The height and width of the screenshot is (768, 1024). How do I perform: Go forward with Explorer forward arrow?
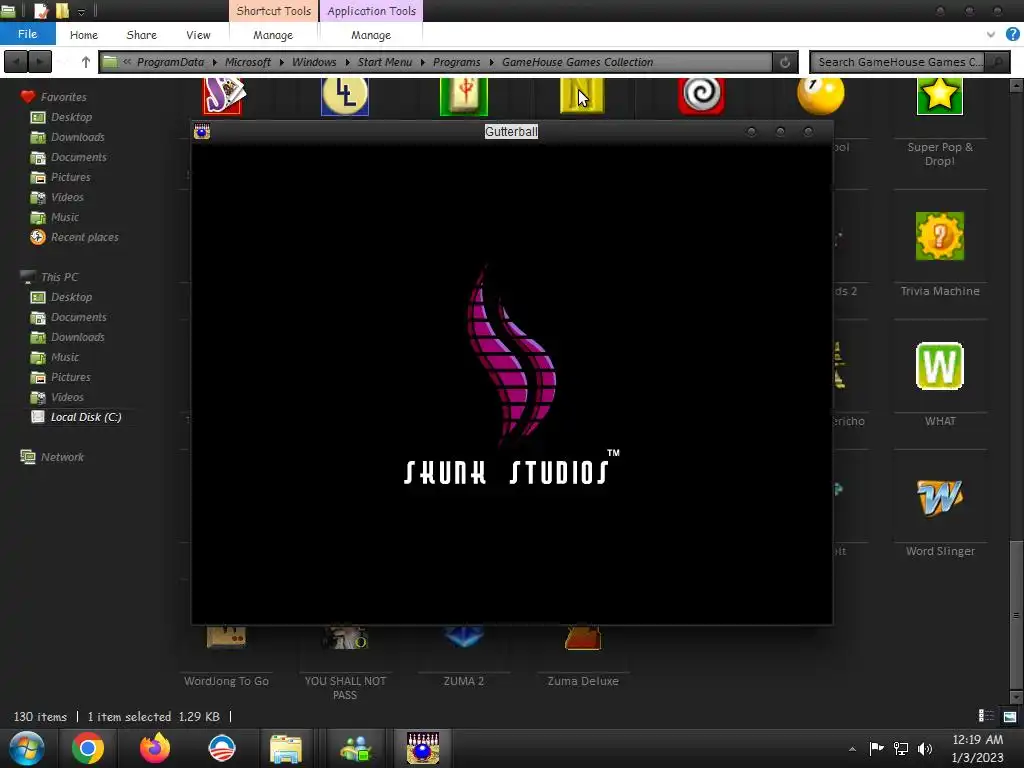point(40,62)
